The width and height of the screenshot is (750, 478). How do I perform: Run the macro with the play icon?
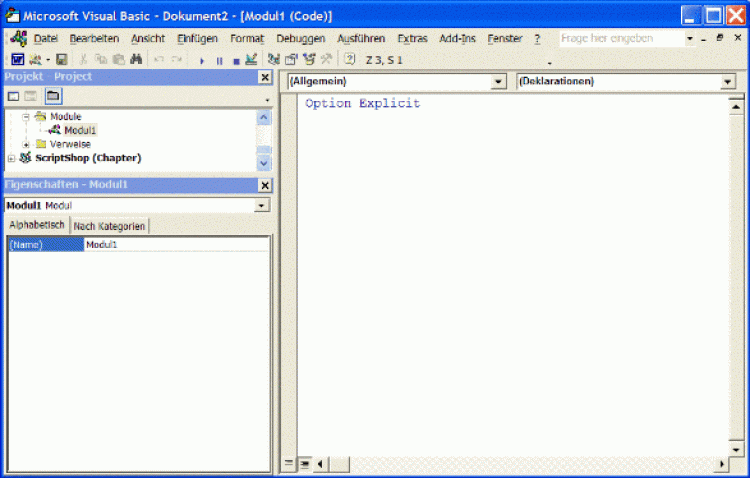point(202,60)
